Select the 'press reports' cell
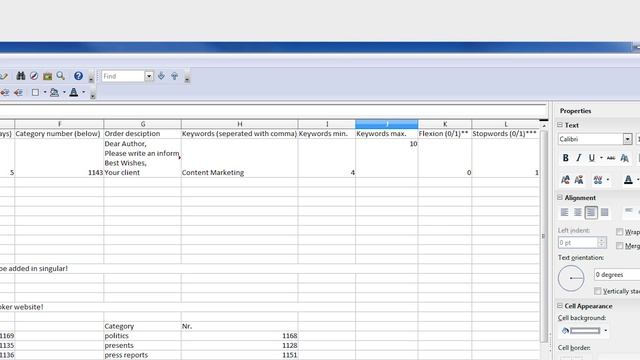640x360 pixels. (x=142, y=355)
